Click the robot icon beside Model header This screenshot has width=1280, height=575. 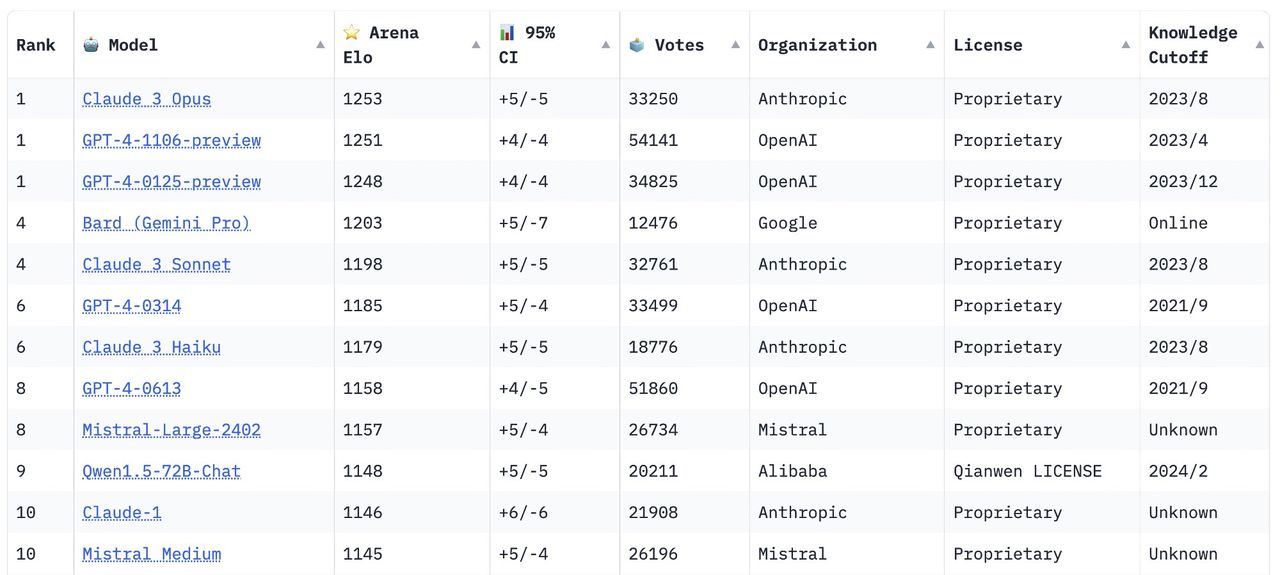click(x=91, y=45)
